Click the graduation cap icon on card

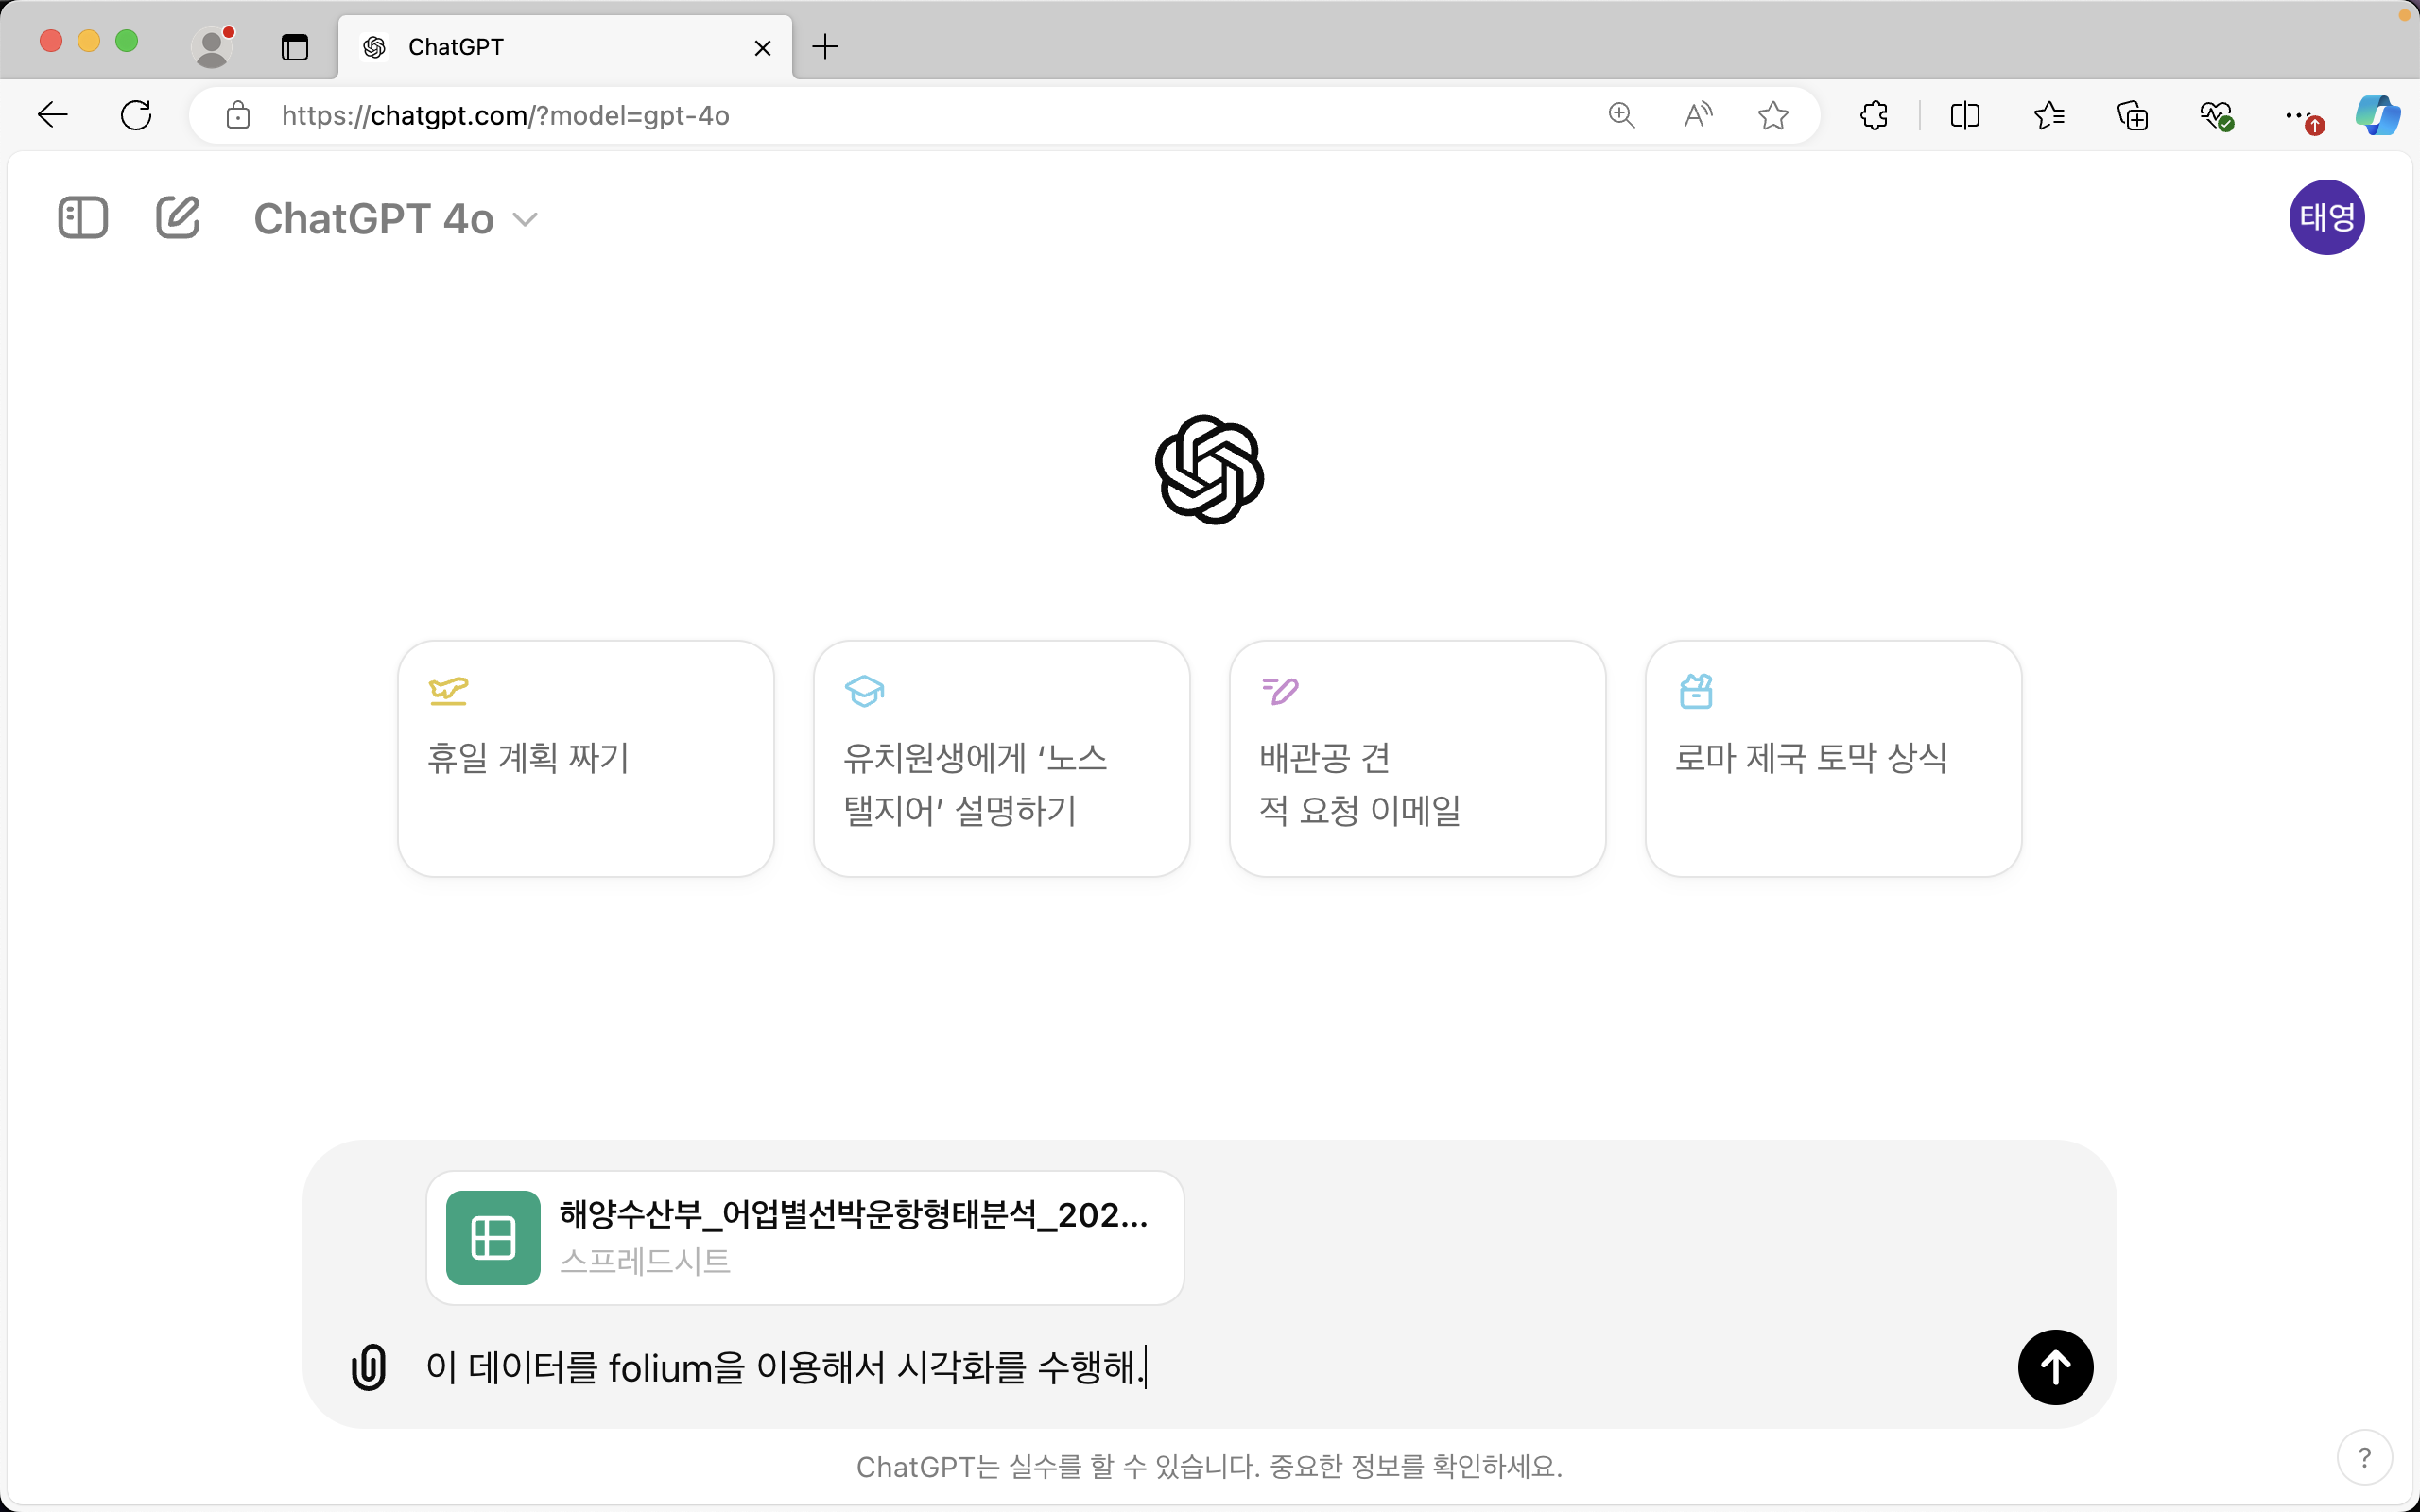(x=864, y=691)
